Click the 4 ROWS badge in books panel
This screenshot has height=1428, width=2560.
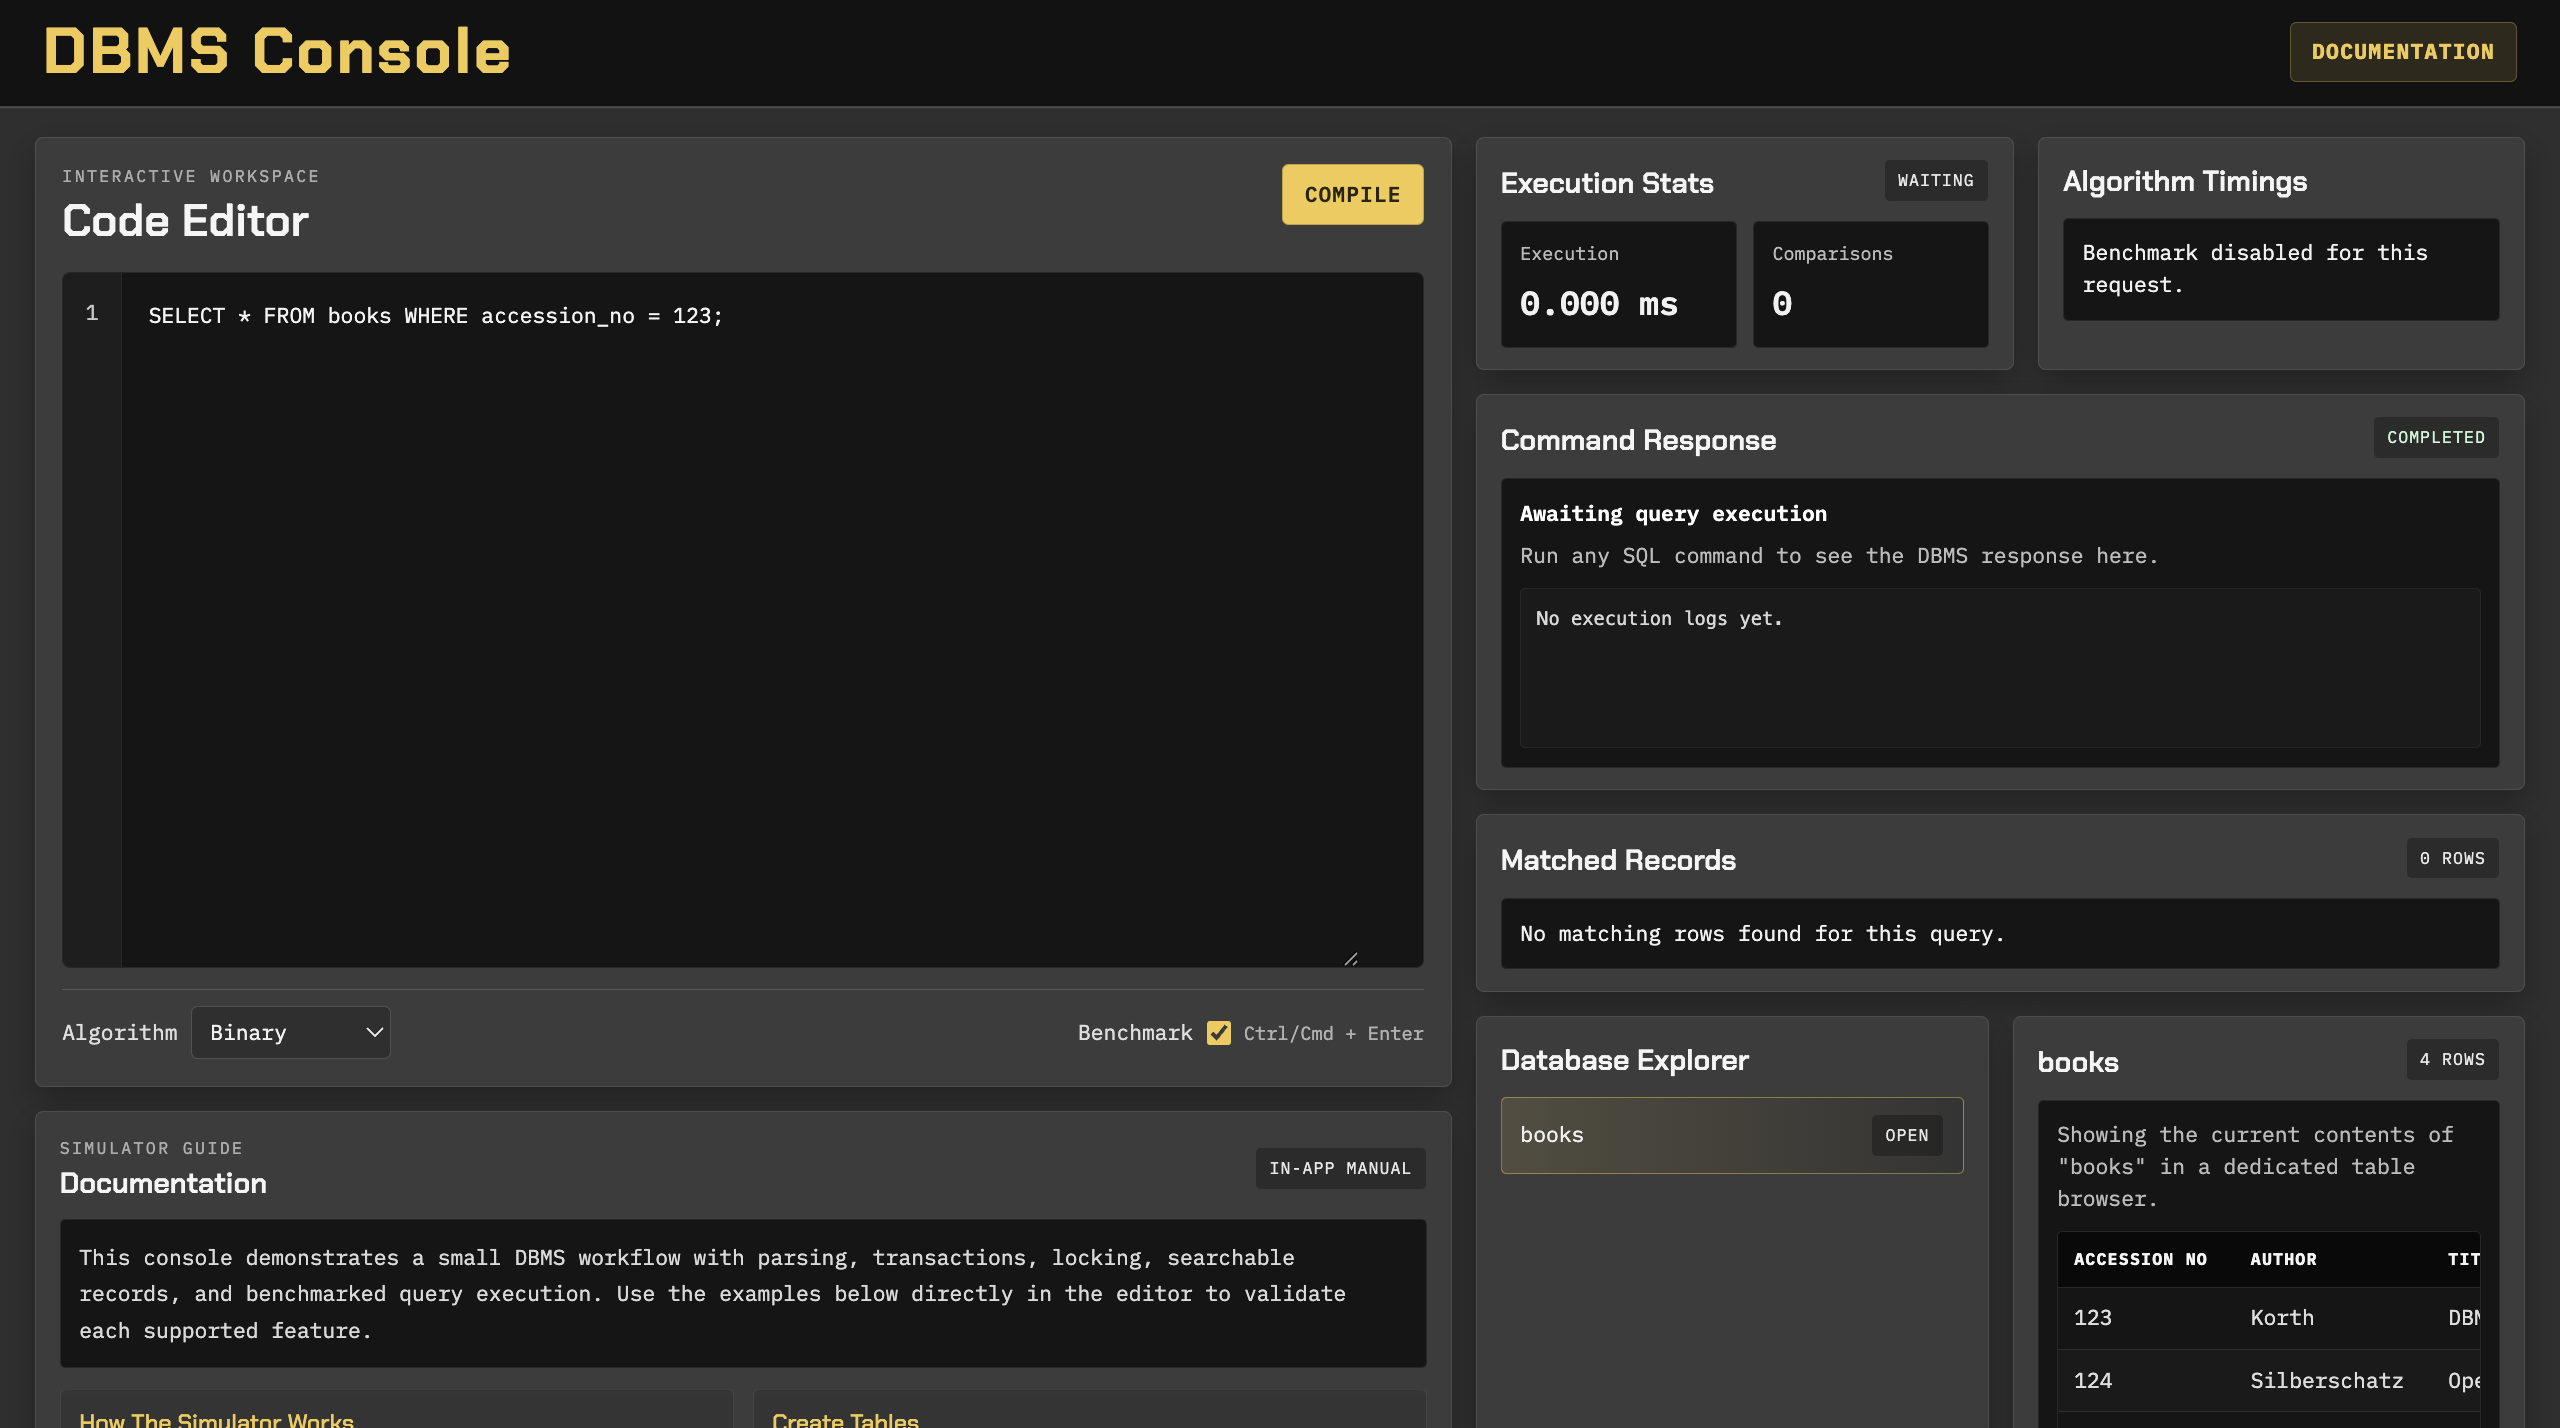[2452, 1059]
